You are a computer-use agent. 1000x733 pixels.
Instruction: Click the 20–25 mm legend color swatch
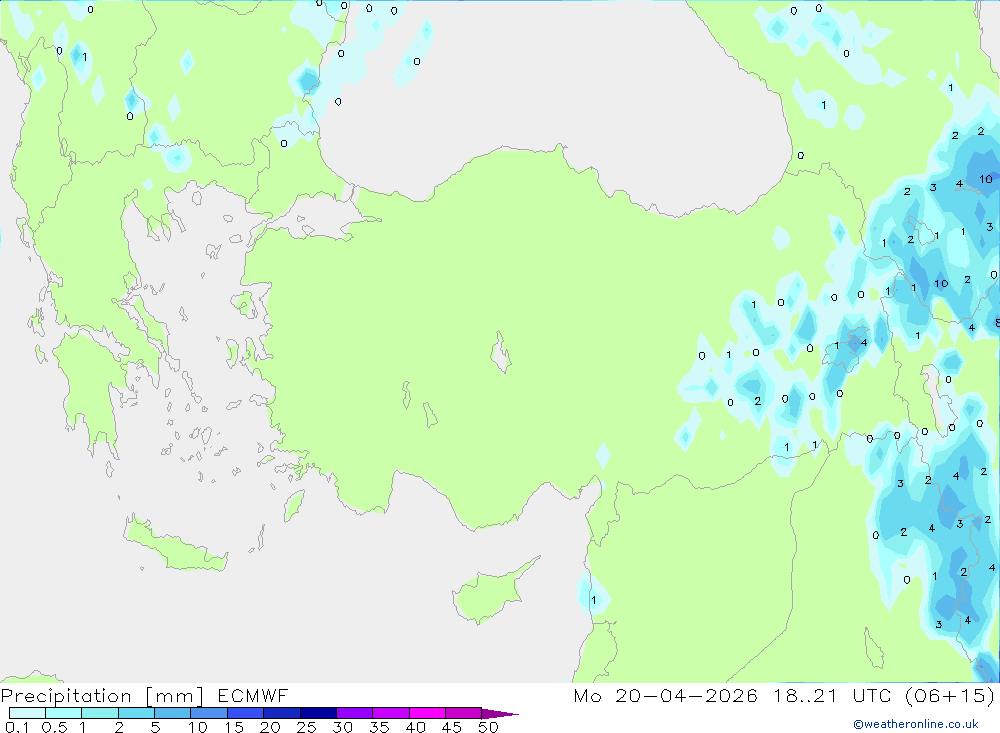281,713
